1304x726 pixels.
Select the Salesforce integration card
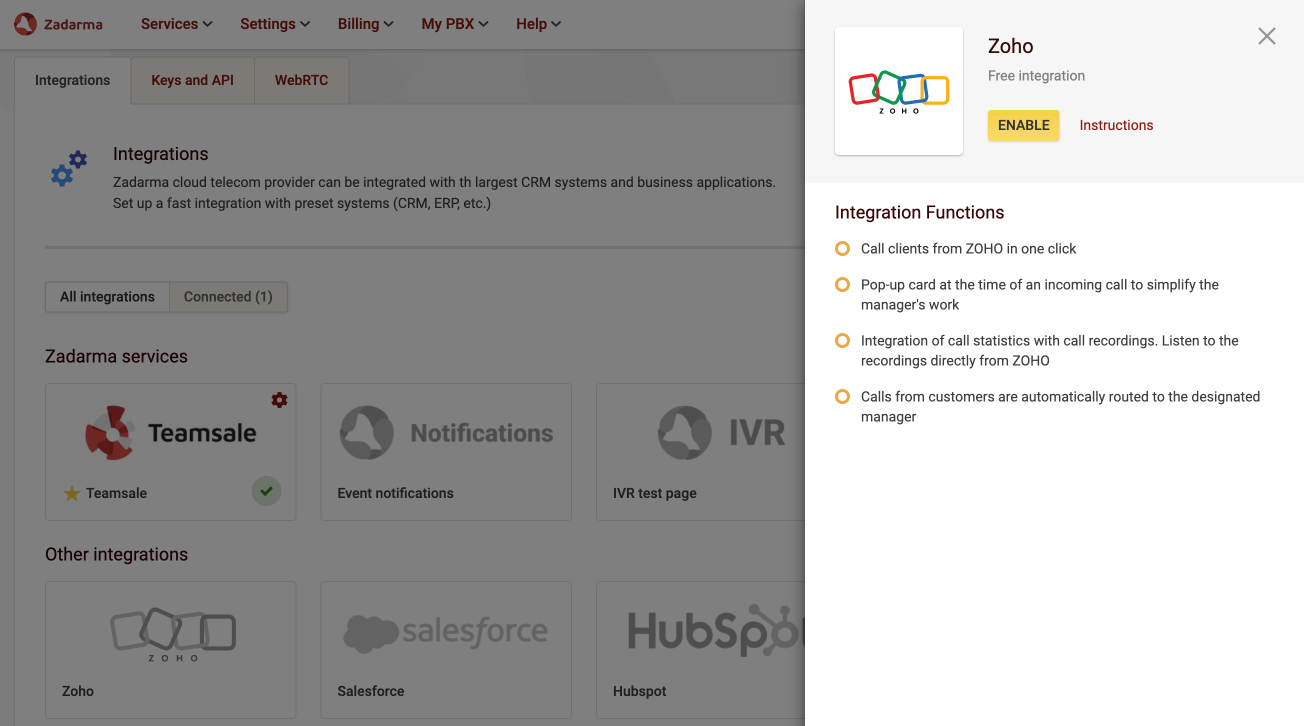[x=446, y=649]
